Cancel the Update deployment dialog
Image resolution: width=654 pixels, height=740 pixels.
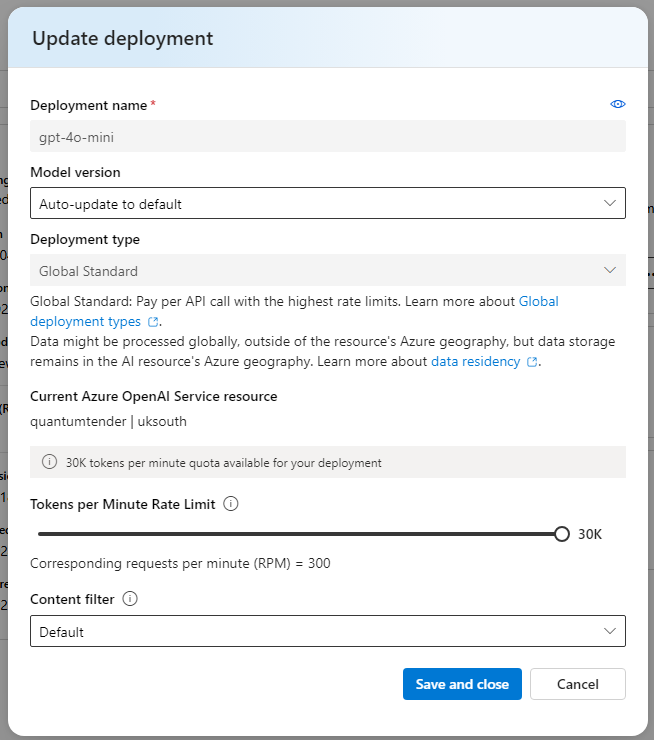click(x=577, y=684)
